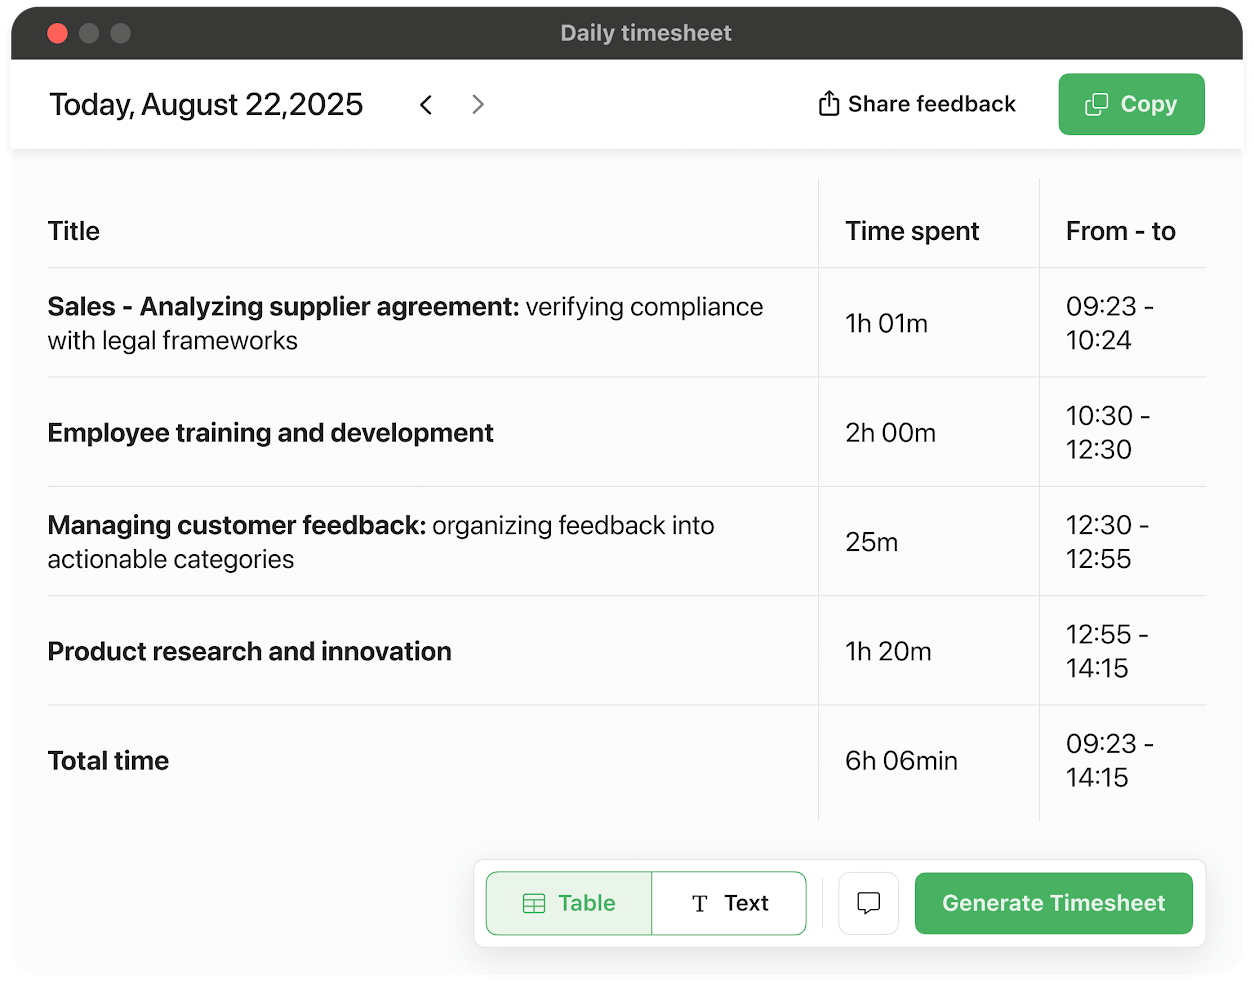Click the comment bubble icon
The image size is (1254, 993).
pos(869,903)
